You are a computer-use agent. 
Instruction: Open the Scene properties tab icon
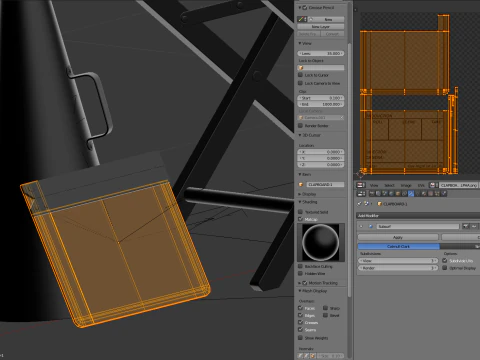tap(385, 193)
